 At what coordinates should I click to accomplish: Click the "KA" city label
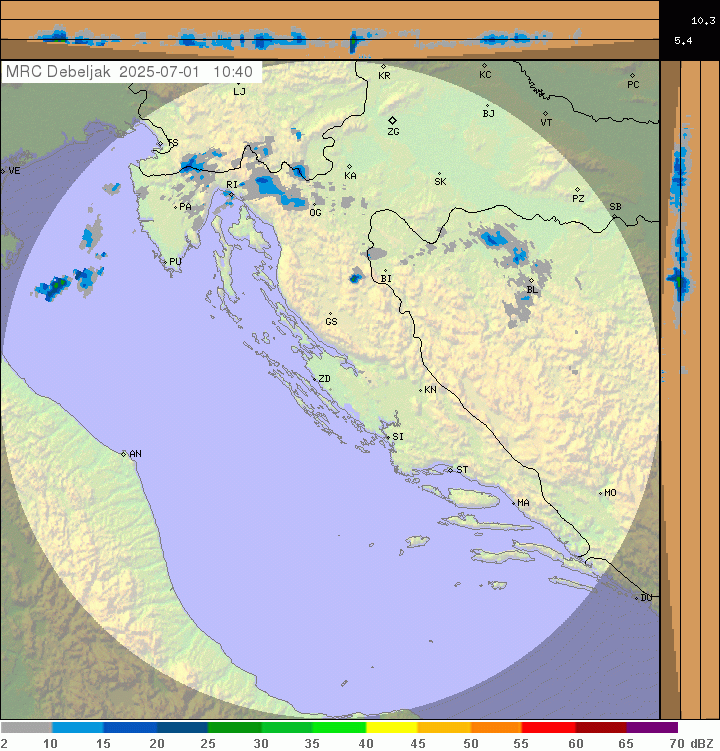pos(350,176)
